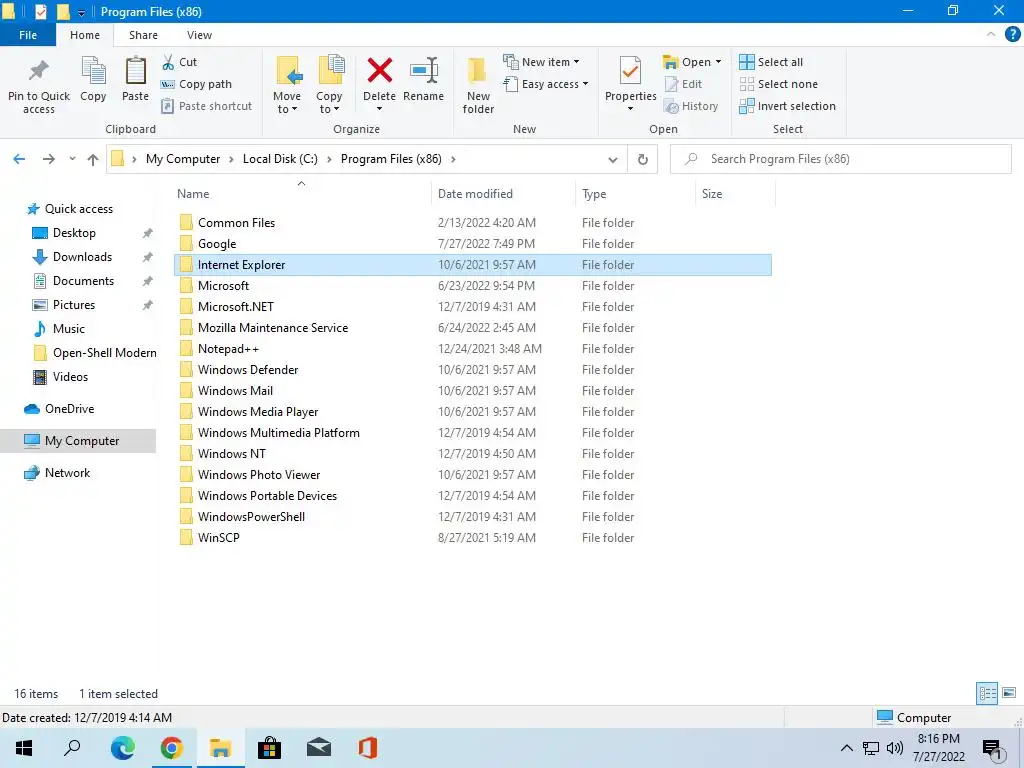The height and width of the screenshot is (768, 1024).
Task: Open Documents in navigation pane
Action: 83,281
